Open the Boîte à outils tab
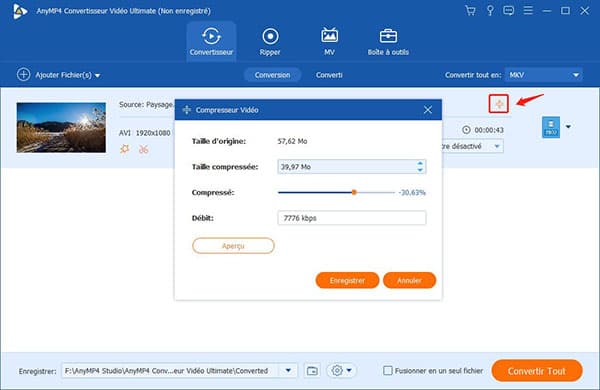This screenshot has width=600, height=390. [388, 41]
